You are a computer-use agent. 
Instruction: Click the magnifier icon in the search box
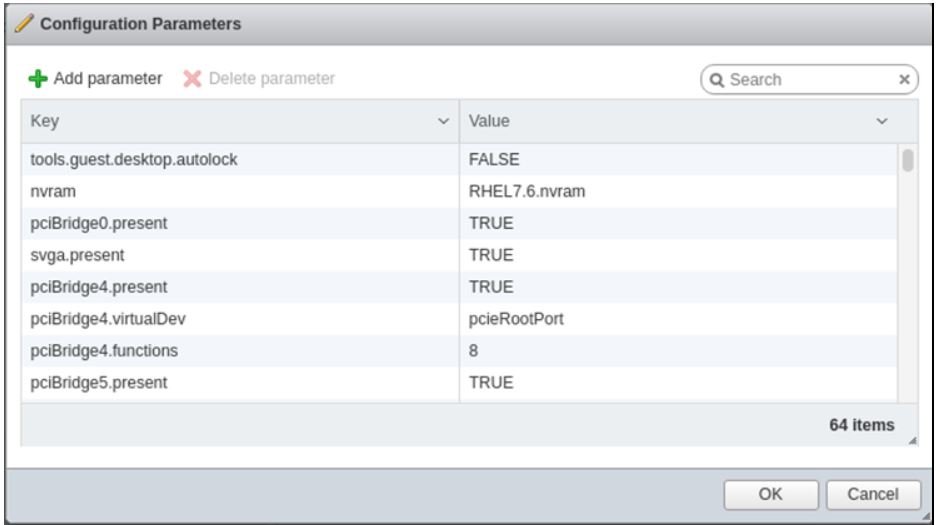click(717, 79)
